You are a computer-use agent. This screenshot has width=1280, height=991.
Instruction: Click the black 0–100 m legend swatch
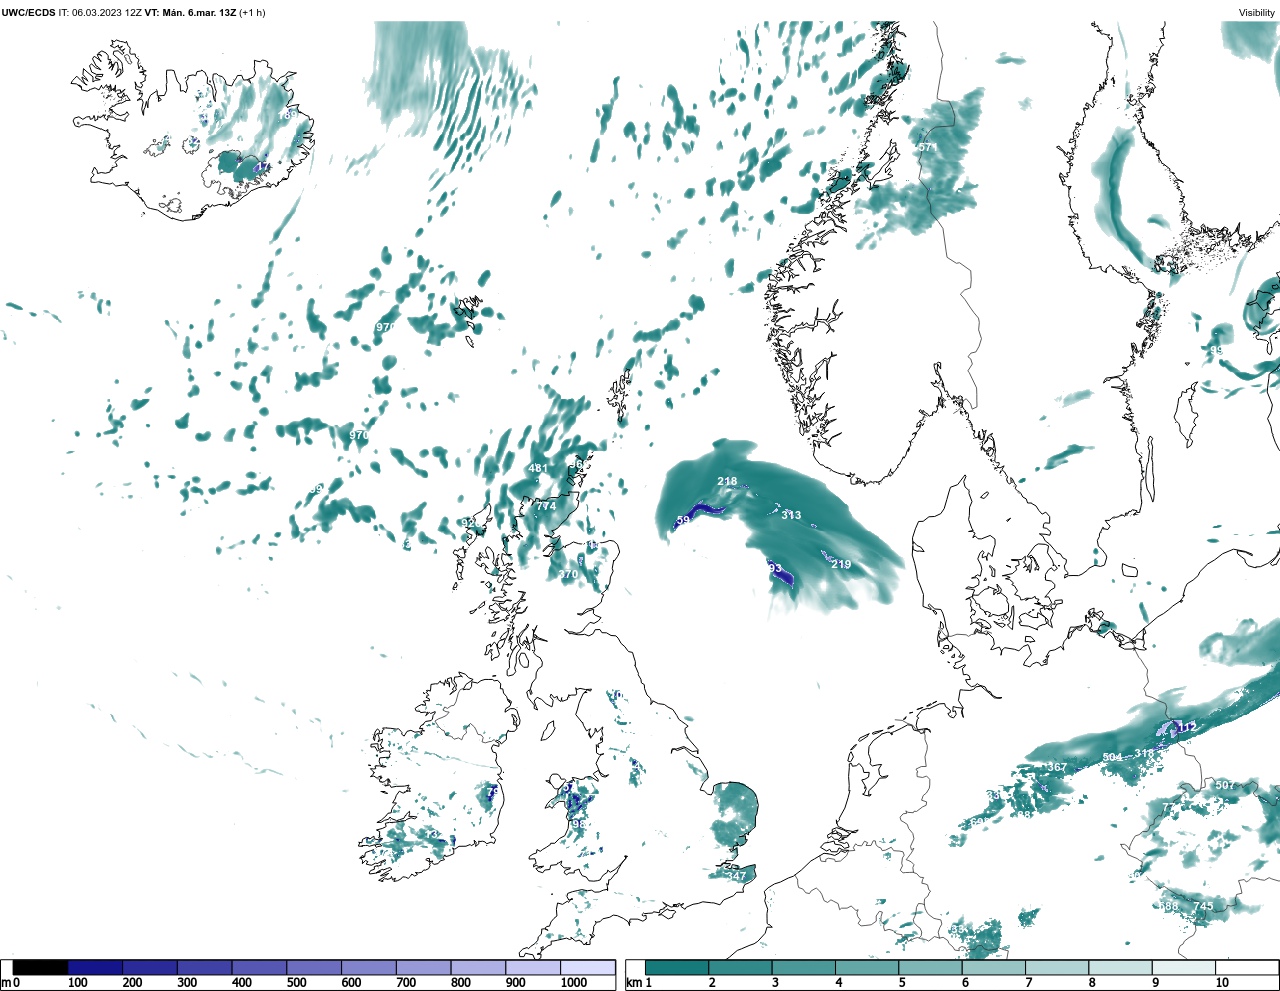coord(41,967)
